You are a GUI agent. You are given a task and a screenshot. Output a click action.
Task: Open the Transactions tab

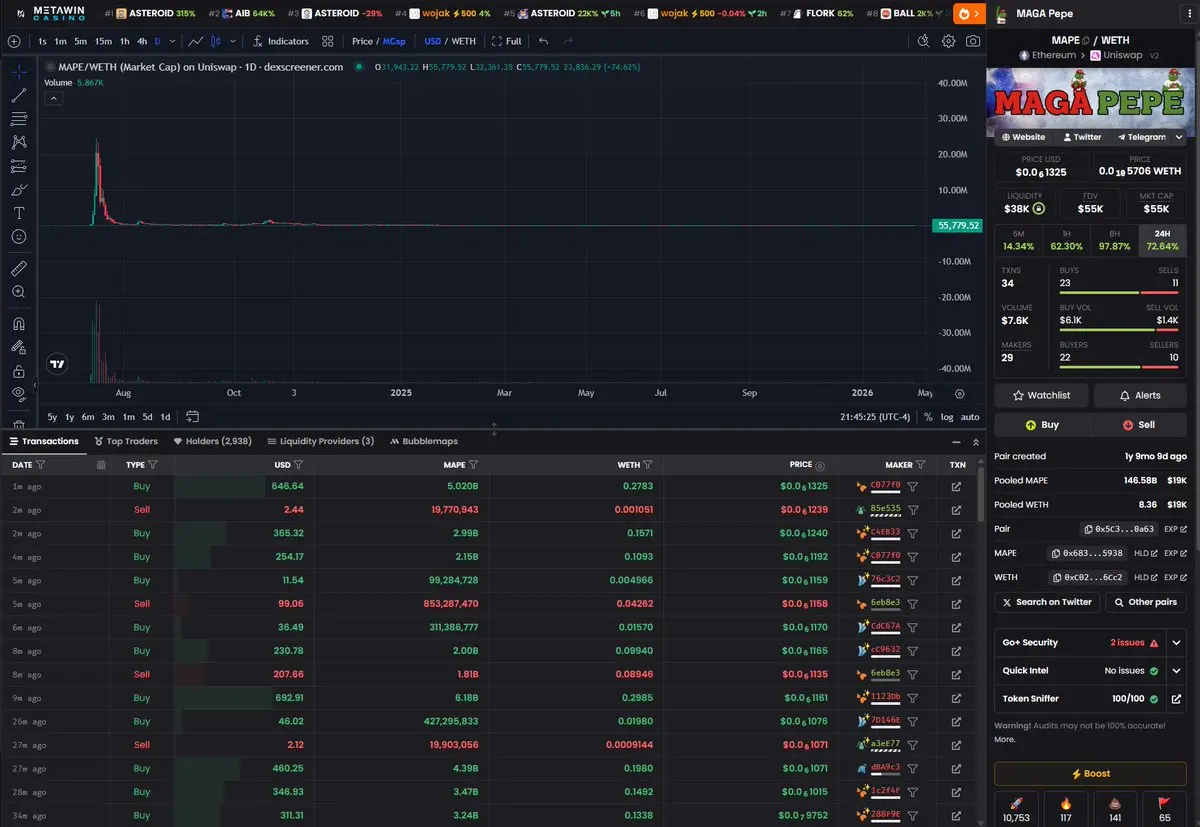tap(44, 441)
